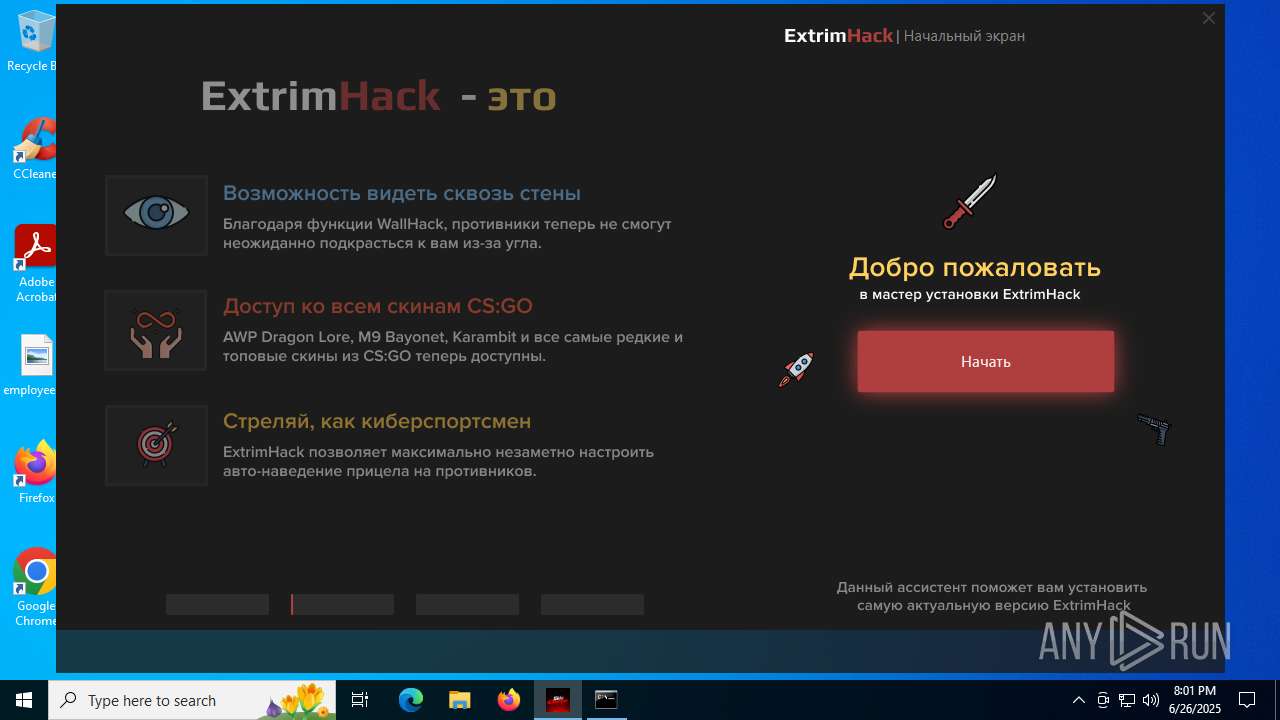
Task: Open the Adobe Acrobat desktop shortcut
Action: (35, 264)
